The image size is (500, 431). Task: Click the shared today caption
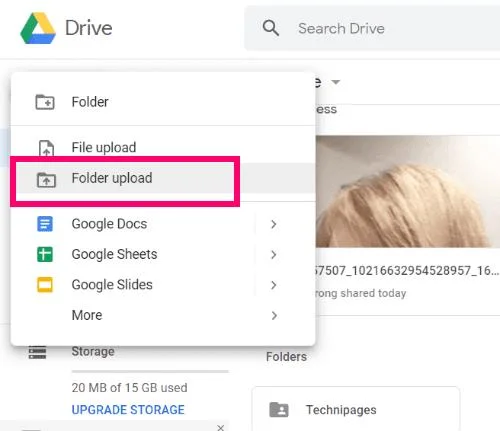361,293
